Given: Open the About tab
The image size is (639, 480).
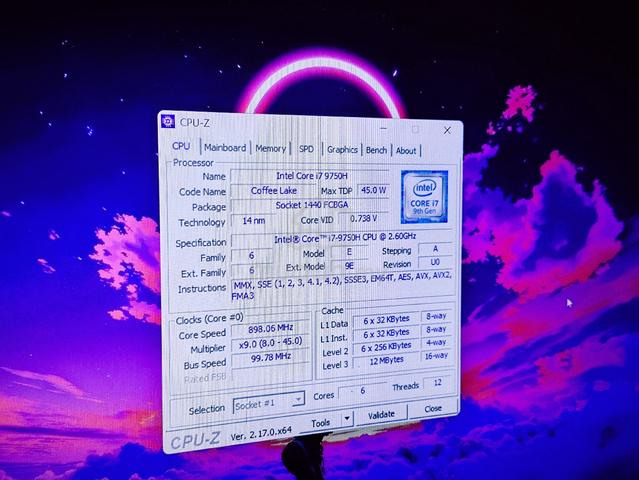Looking at the screenshot, I should click(x=406, y=151).
